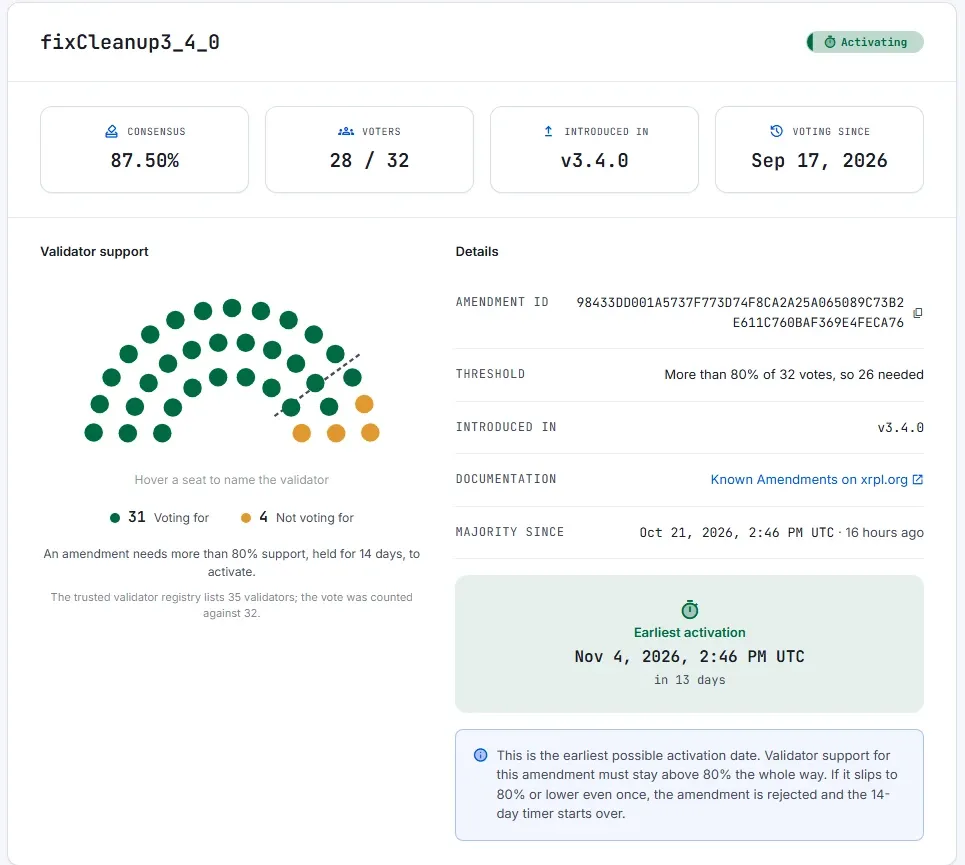Click the consensus ballot icon

click(x=111, y=132)
